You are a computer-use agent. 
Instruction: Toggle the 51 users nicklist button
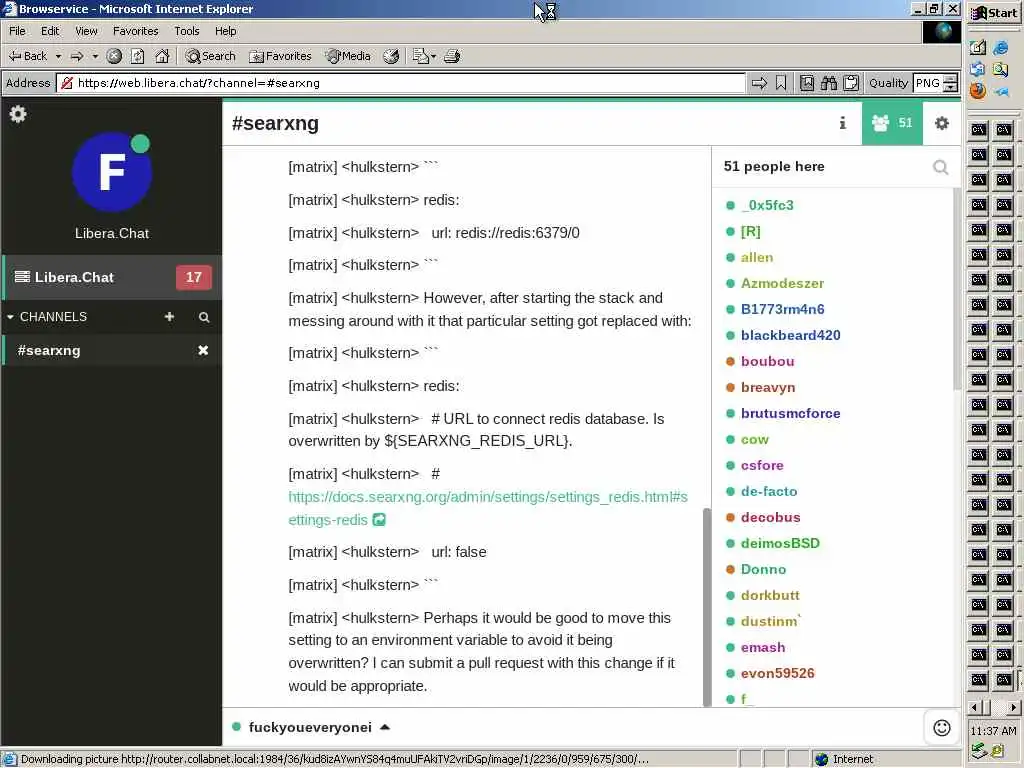point(892,123)
